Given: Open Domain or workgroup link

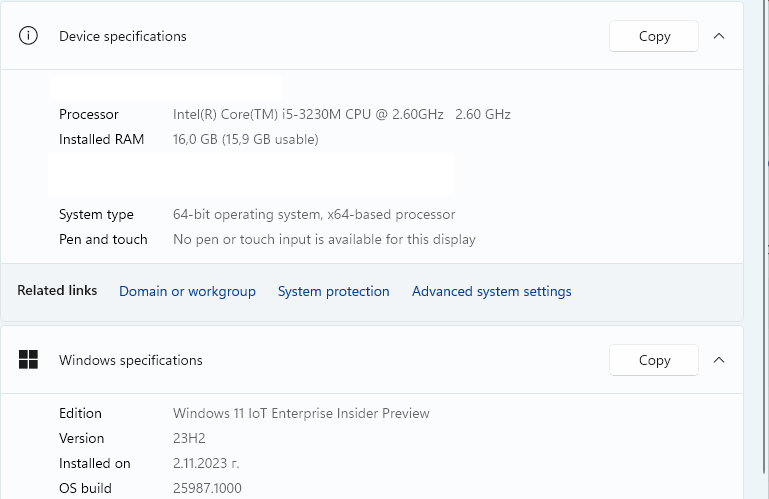Looking at the screenshot, I should click(x=187, y=291).
